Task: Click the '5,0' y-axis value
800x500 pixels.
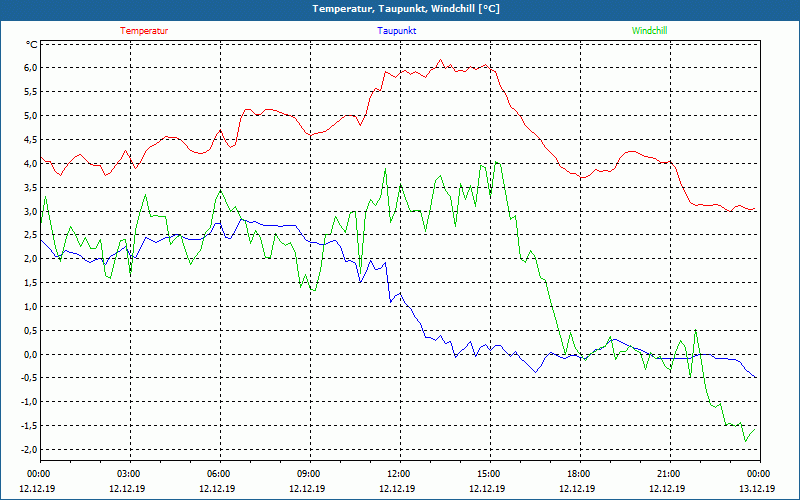Action: click(31, 116)
